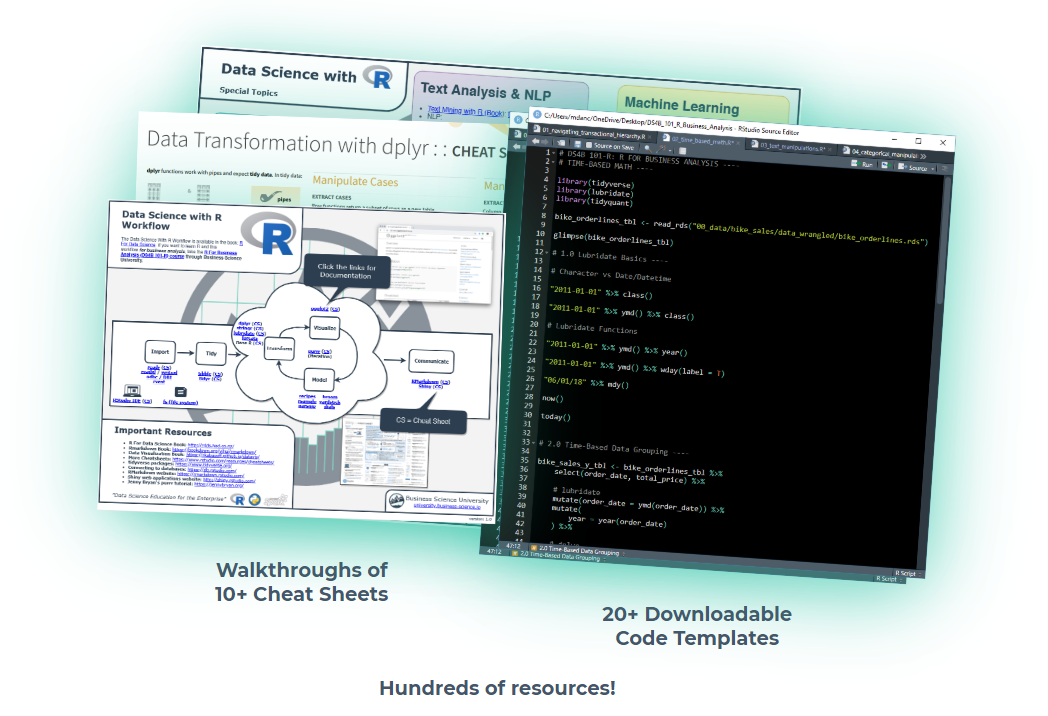Click the back navigation arrow in RStudio editor
This screenshot has height=716, width=1048.
coord(536,142)
